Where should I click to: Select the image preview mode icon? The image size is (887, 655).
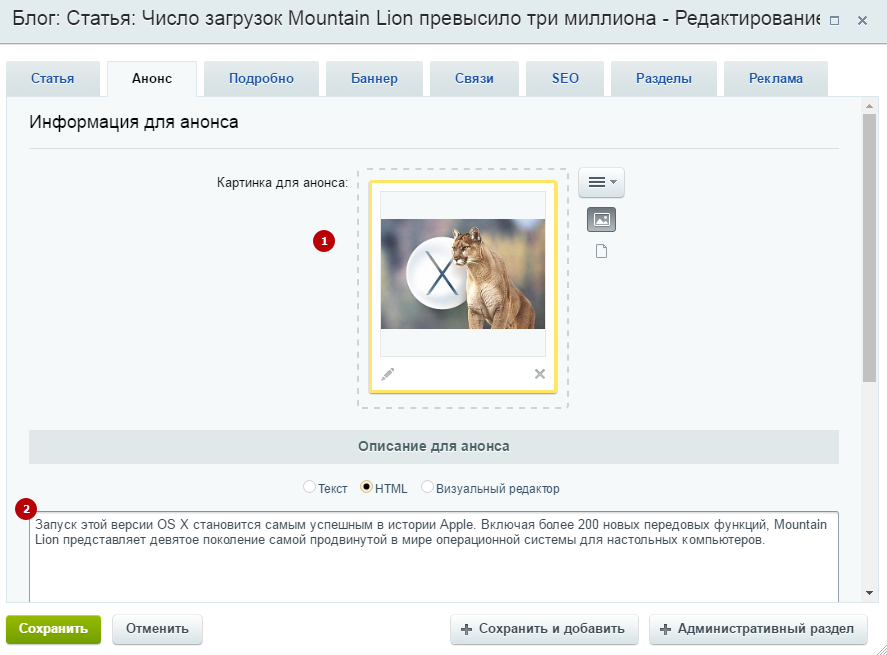coord(601,219)
